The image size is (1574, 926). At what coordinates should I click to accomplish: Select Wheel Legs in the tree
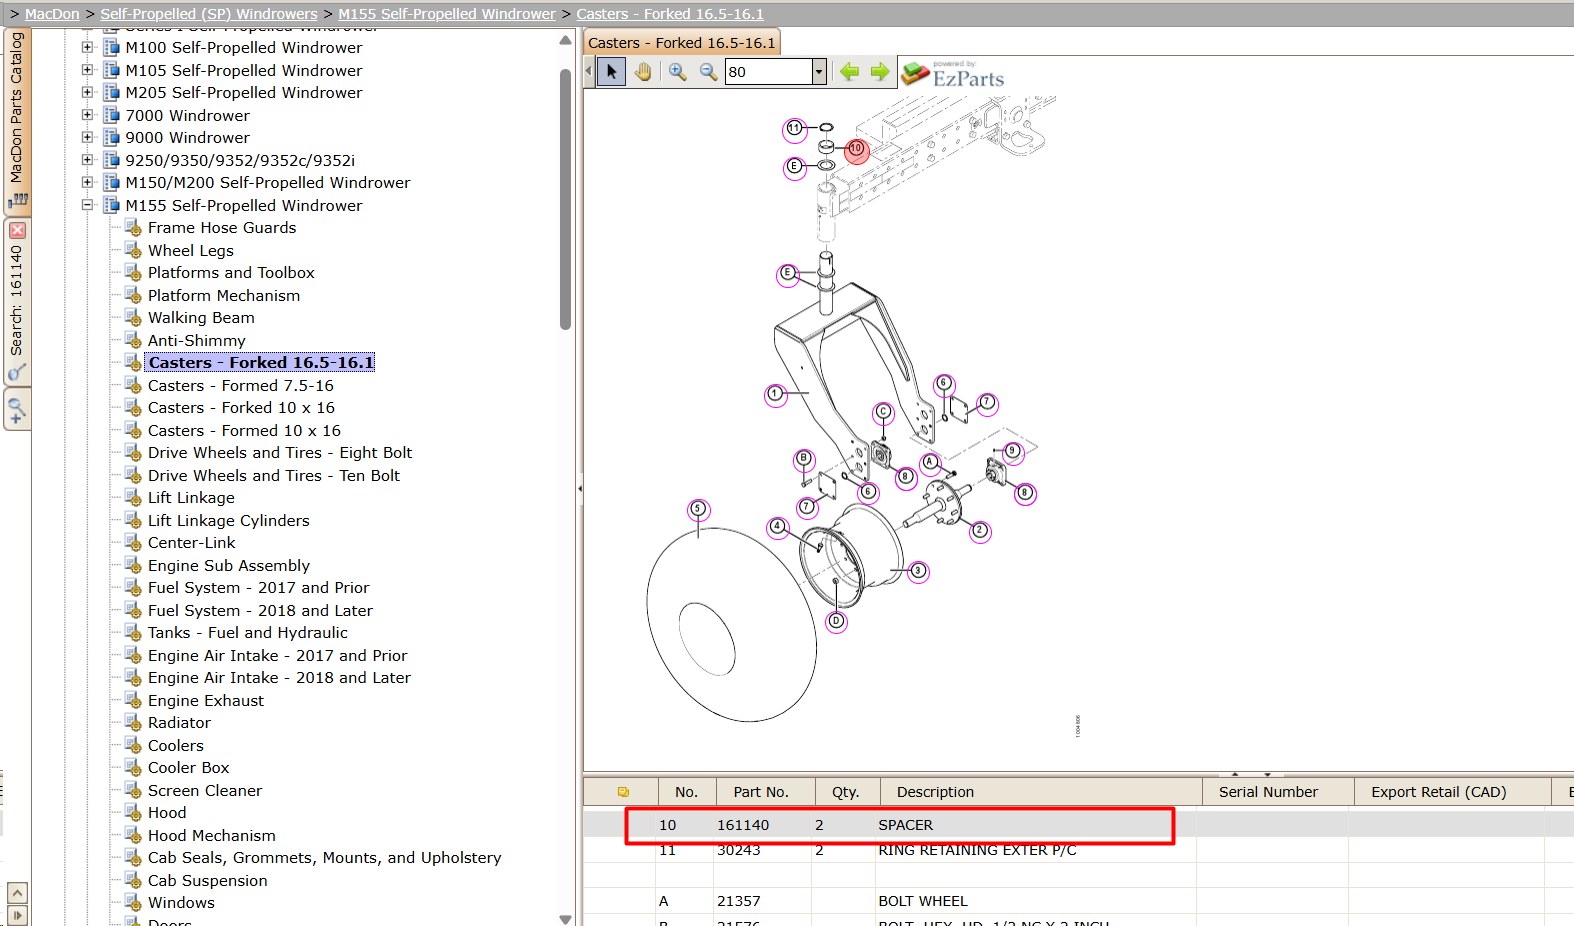[x=191, y=250]
